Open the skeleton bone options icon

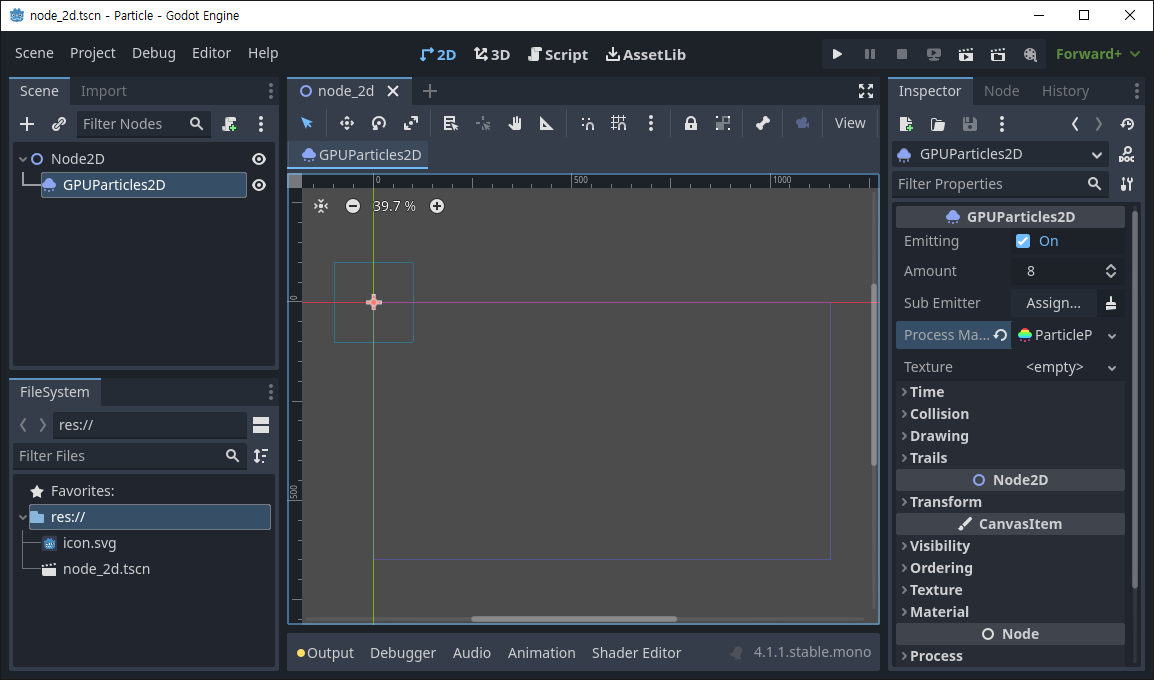[x=762, y=123]
